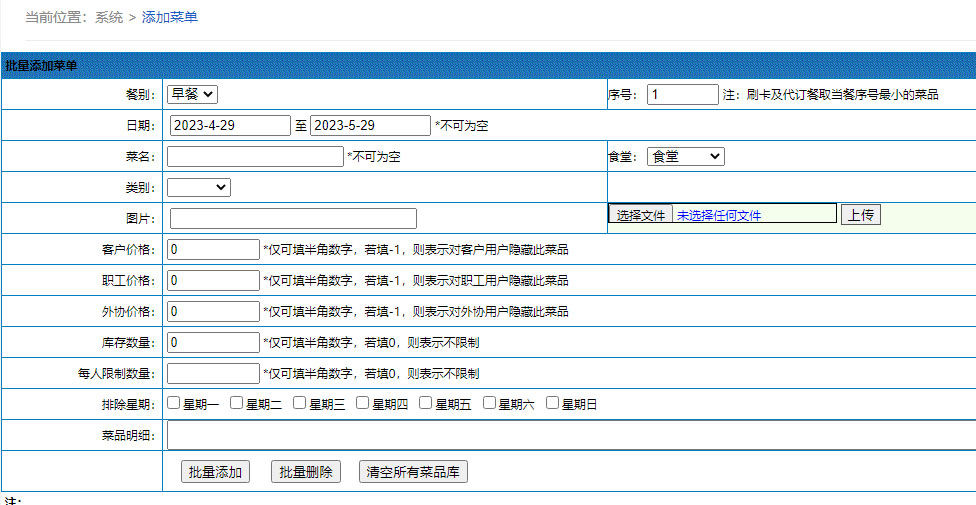The width and height of the screenshot is (976, 505).
Task: Check the 星期六 checkbox
Action: (x=490, y=404)
